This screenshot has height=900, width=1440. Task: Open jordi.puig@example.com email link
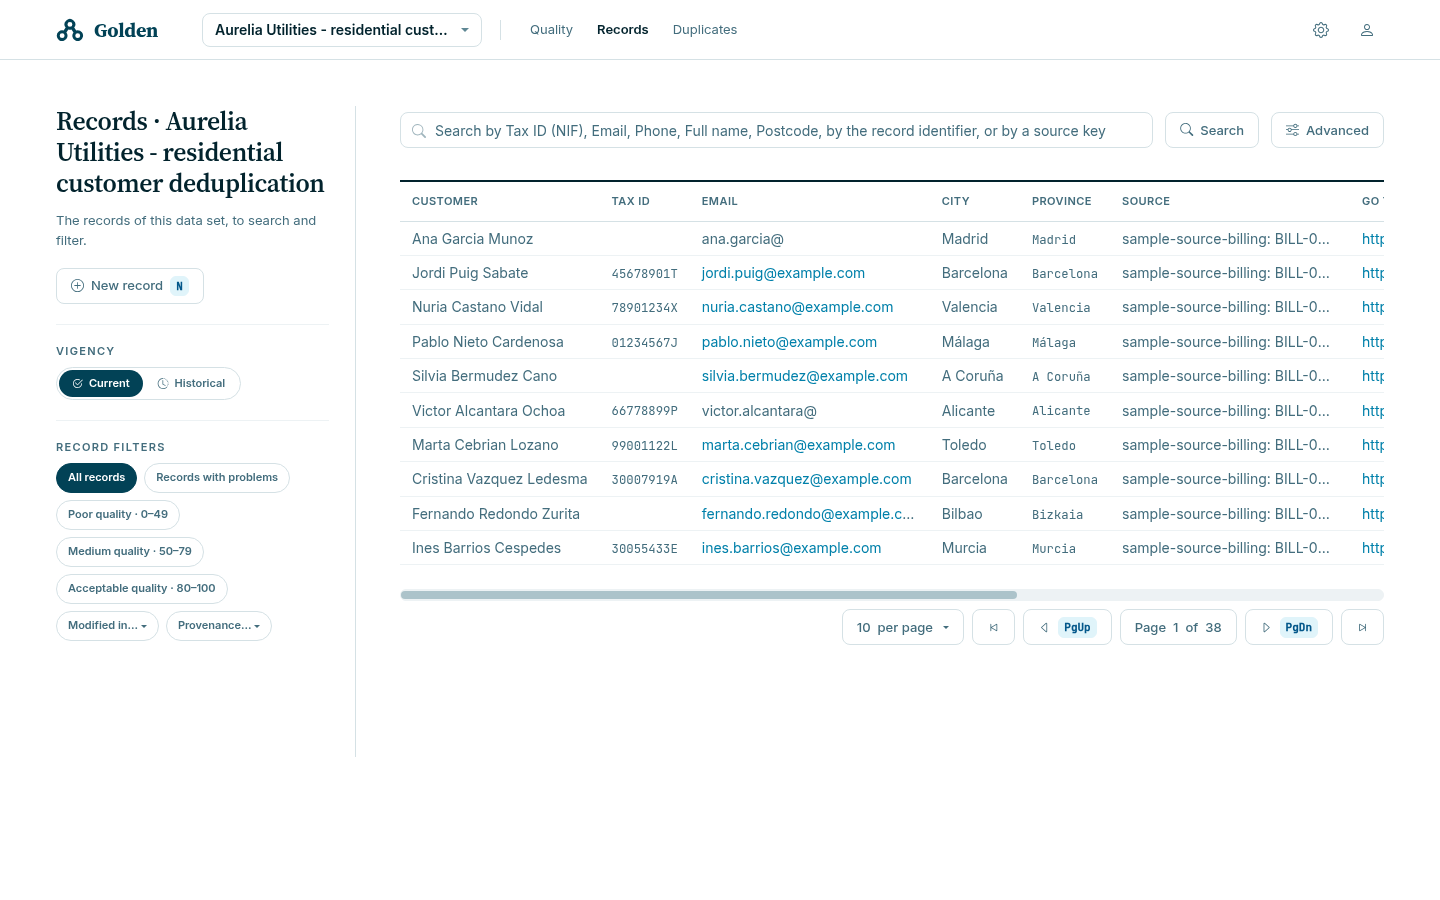tap(783, 273)
